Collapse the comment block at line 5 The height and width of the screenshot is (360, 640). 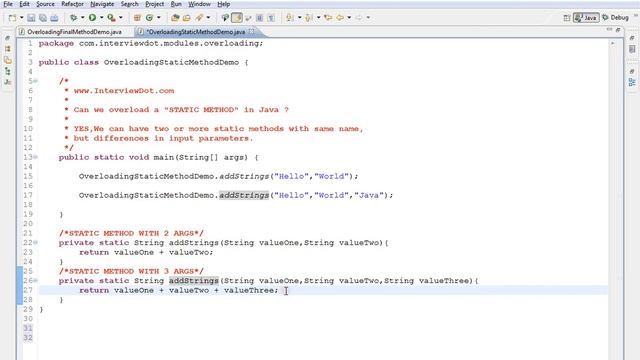[36, 81]
